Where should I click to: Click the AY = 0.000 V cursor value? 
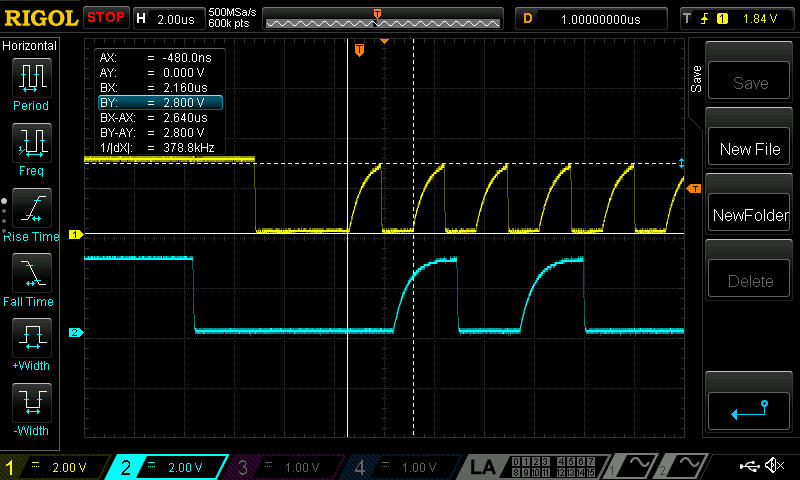(x=183, y=73)
